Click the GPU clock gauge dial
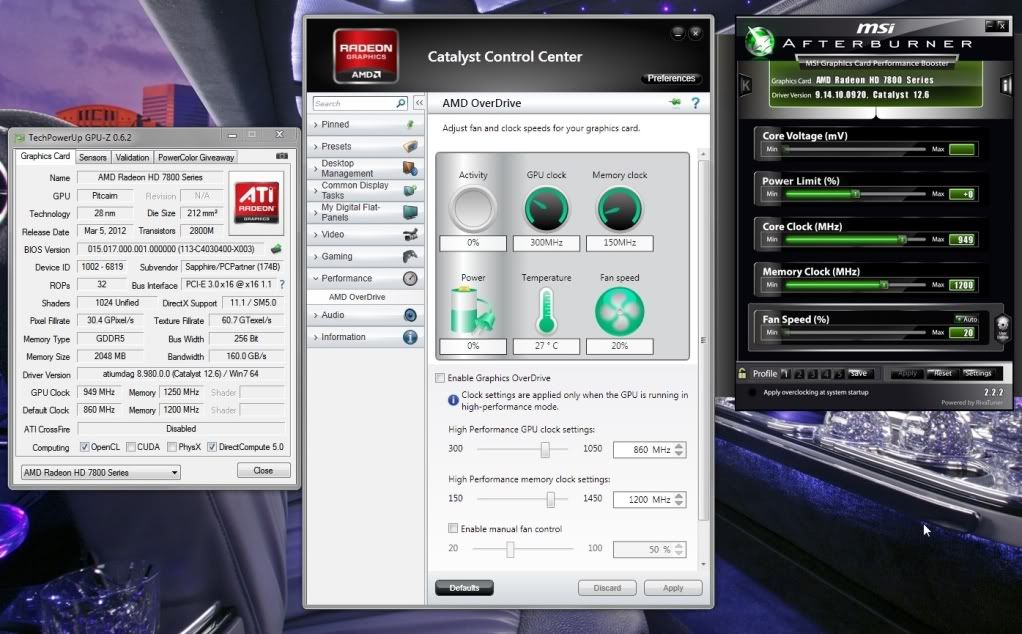The height and width of the screenshot is (634, 1022). tap(546, 209)
